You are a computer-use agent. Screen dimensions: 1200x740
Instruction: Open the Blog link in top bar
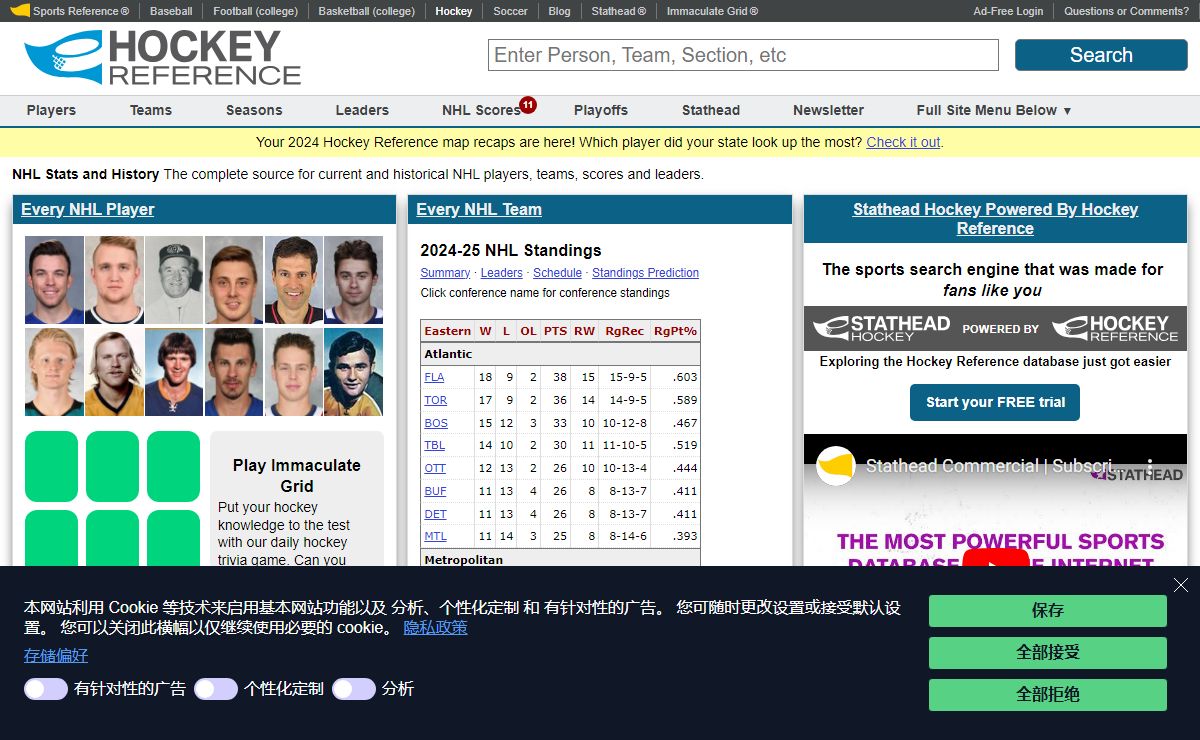pos(560,11)
